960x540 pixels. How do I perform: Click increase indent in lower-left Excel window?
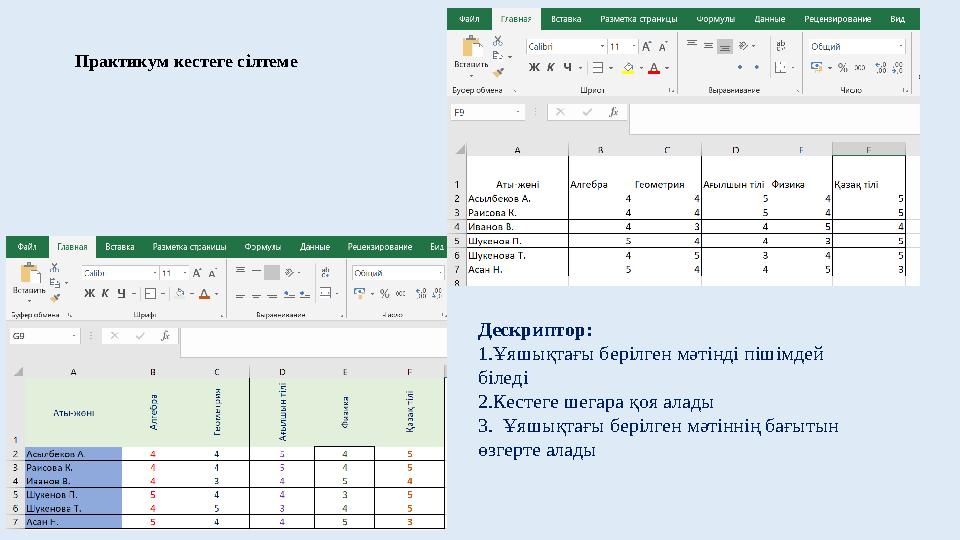tap(305, 295)
